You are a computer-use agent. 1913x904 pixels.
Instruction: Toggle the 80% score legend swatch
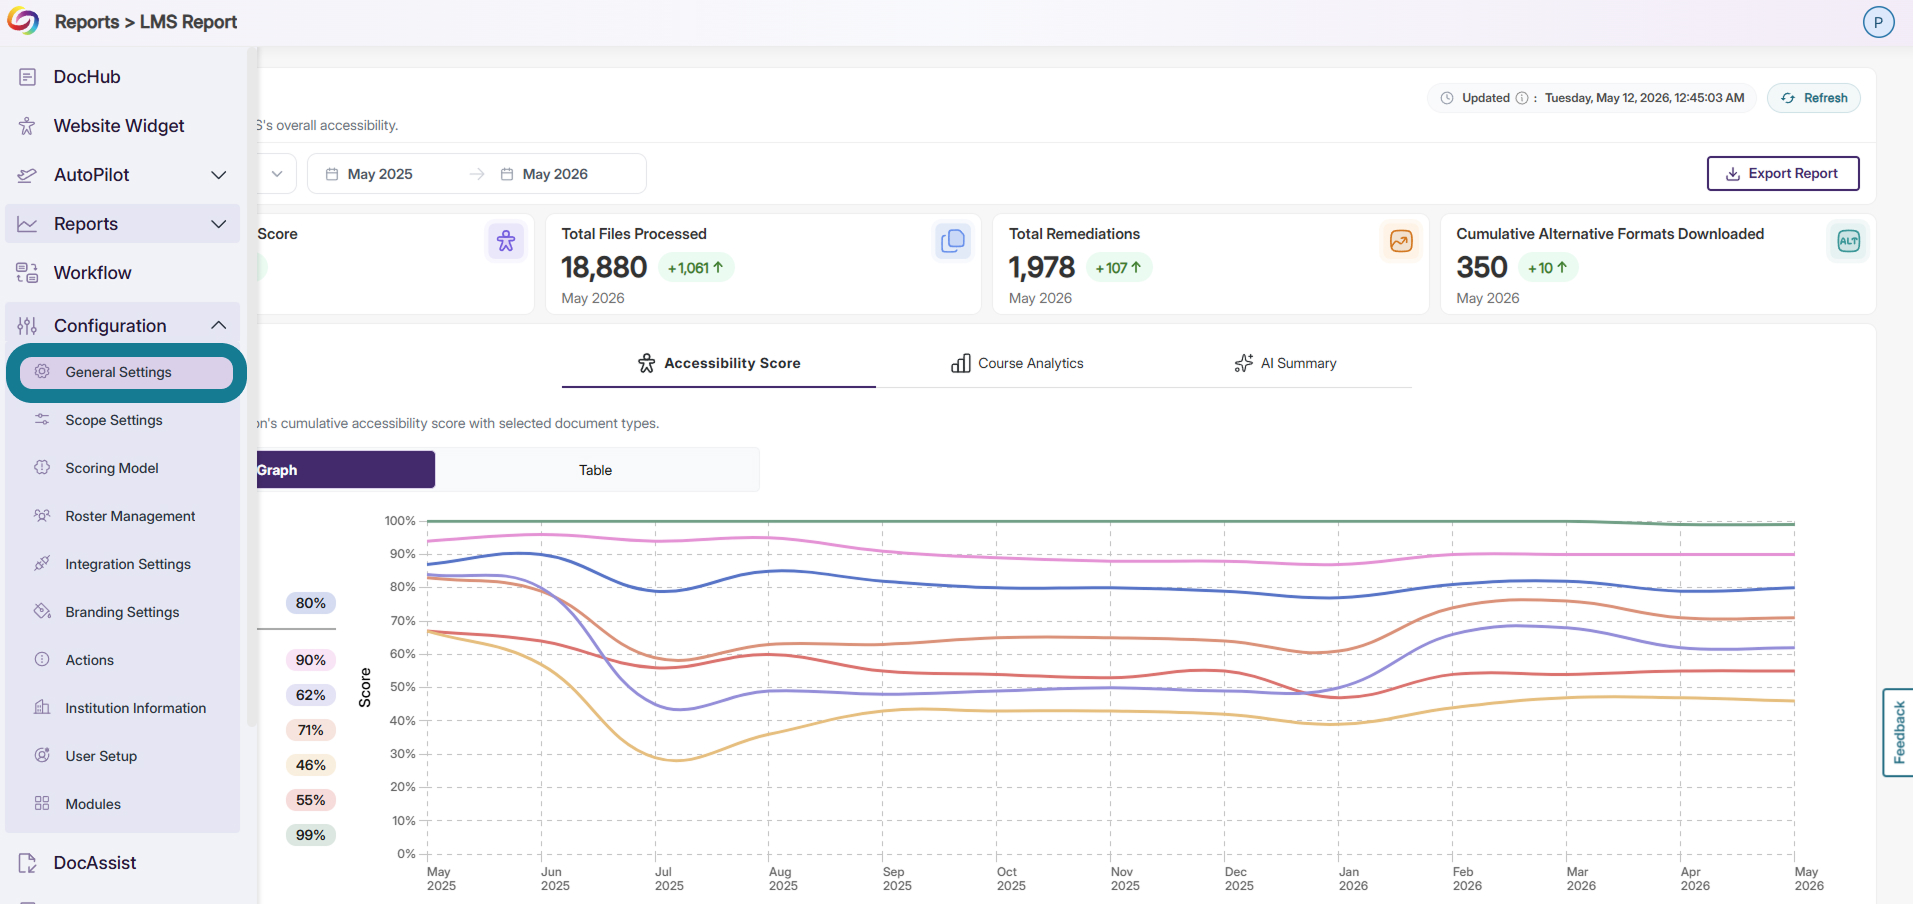click(x=311, y=603)
